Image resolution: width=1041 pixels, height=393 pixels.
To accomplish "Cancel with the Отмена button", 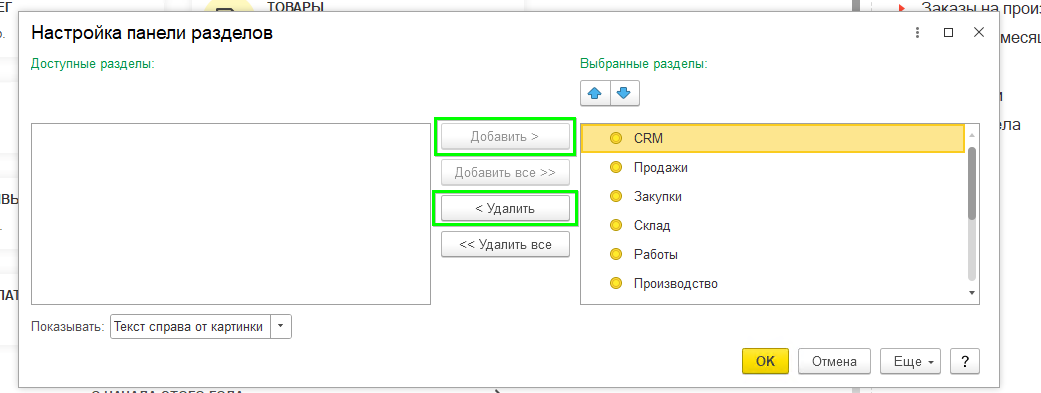I will tap(834, 361).
